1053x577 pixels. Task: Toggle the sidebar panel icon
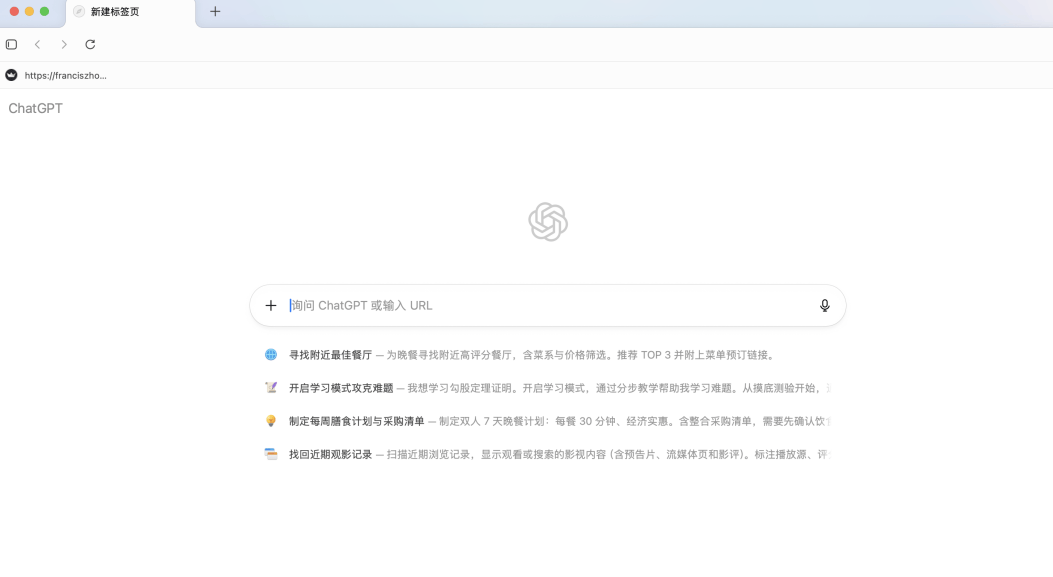point(12,45)
